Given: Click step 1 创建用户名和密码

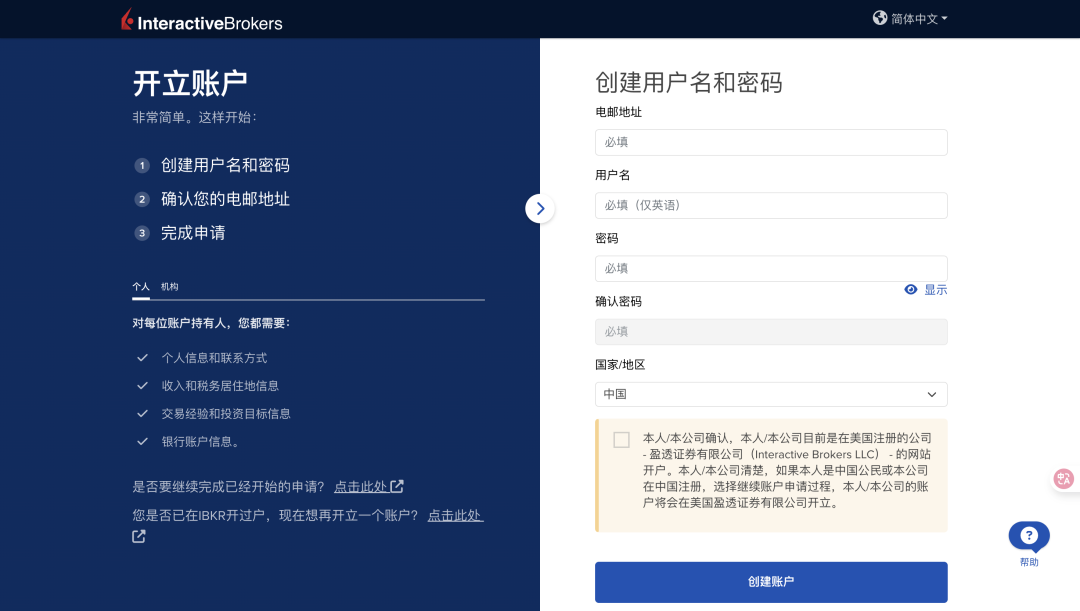Looking at the screenshot, I should [x=212, y=165].
